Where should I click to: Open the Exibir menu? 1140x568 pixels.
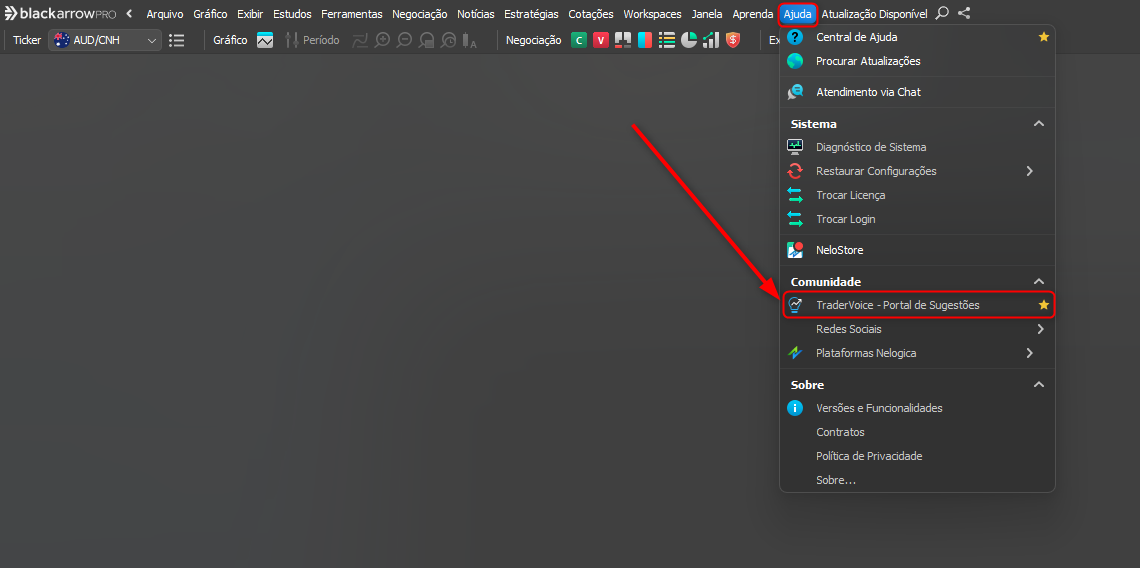tap(250, 14)
